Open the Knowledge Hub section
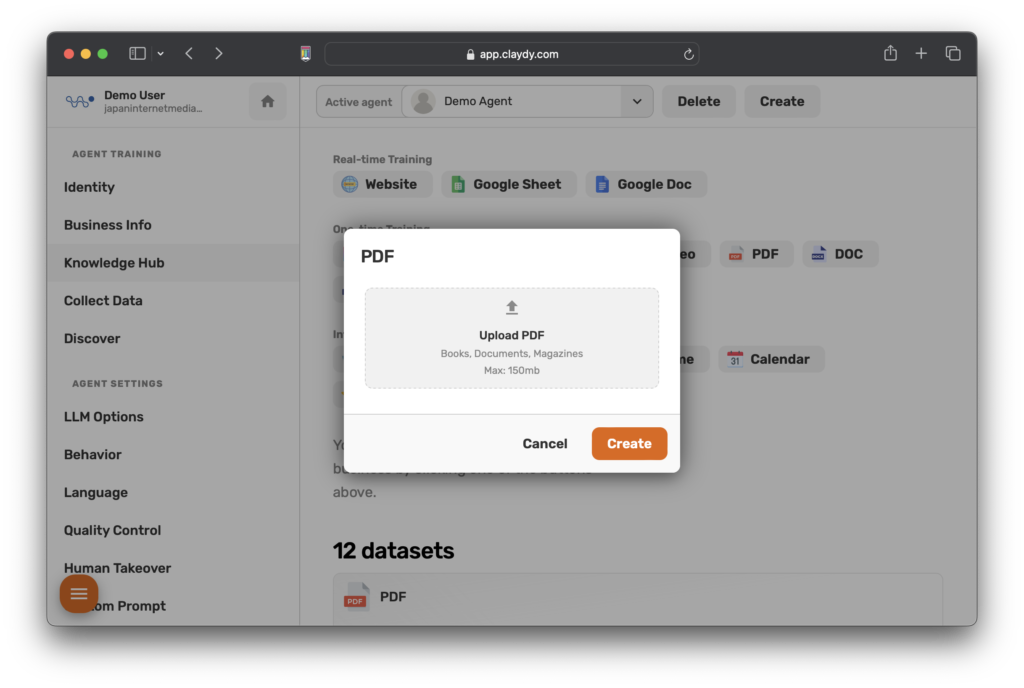This screenshot has height=688, width=1024. tap(114, 263)
